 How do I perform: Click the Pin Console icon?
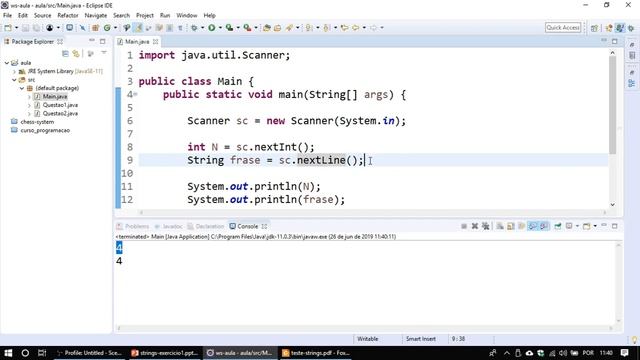click(x=558, y=226)
